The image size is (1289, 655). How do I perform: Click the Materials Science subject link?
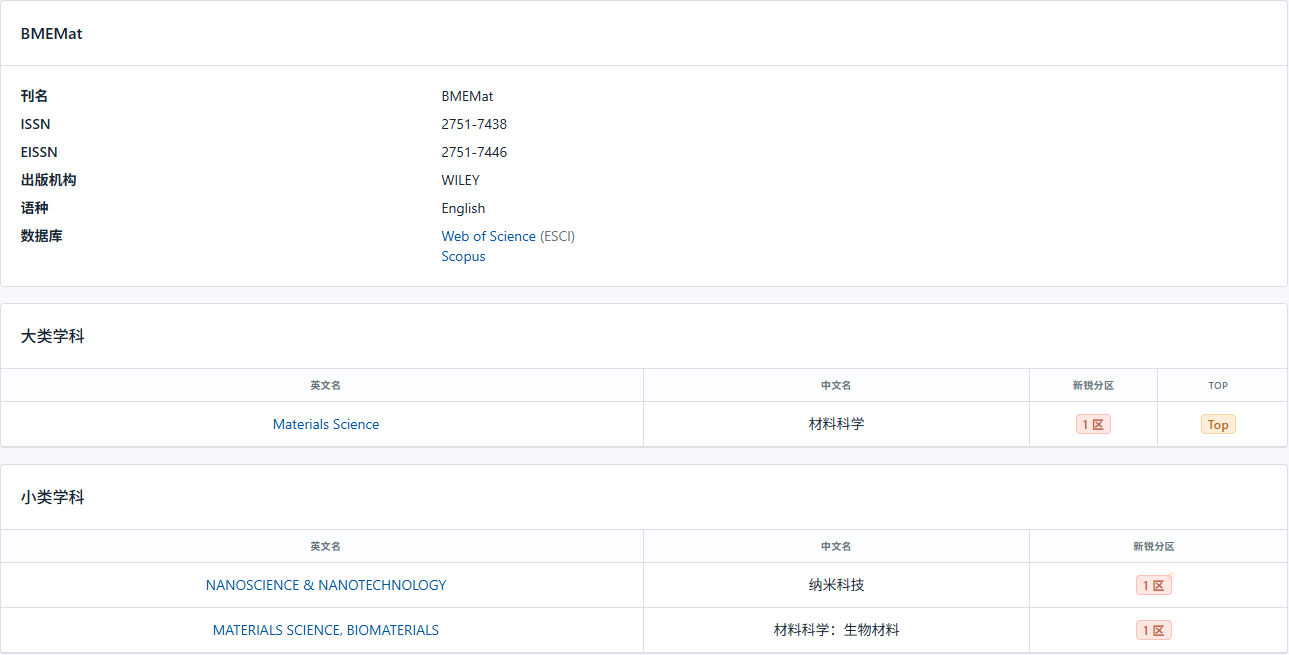(326, 424)
